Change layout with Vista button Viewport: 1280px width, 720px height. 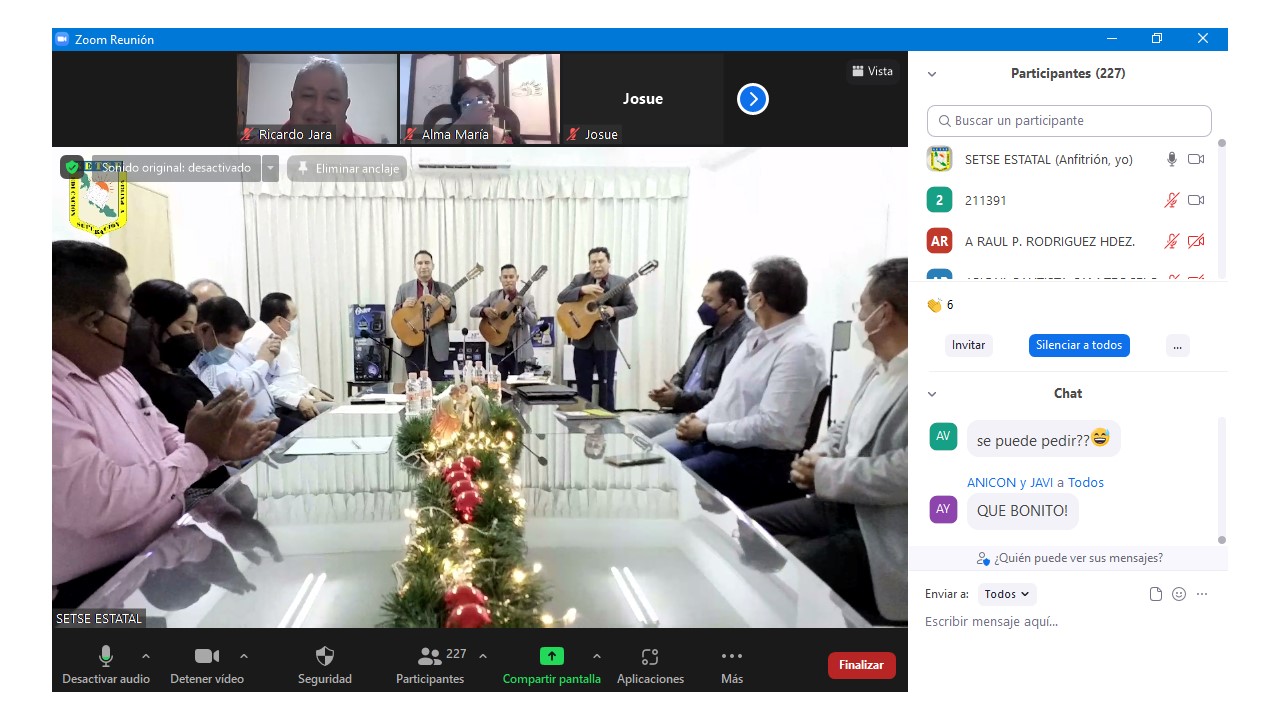click(x=872, y=71)
